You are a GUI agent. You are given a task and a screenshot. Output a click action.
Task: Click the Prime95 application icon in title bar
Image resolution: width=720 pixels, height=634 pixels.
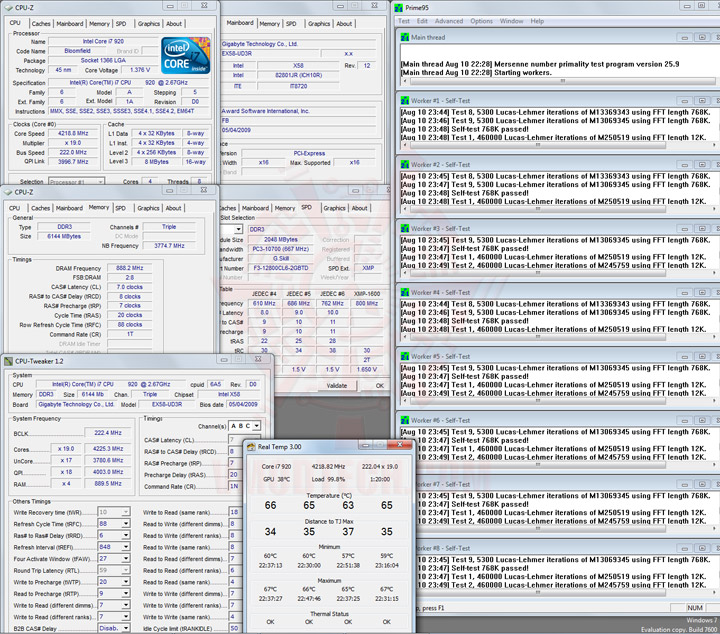point(400,7)
